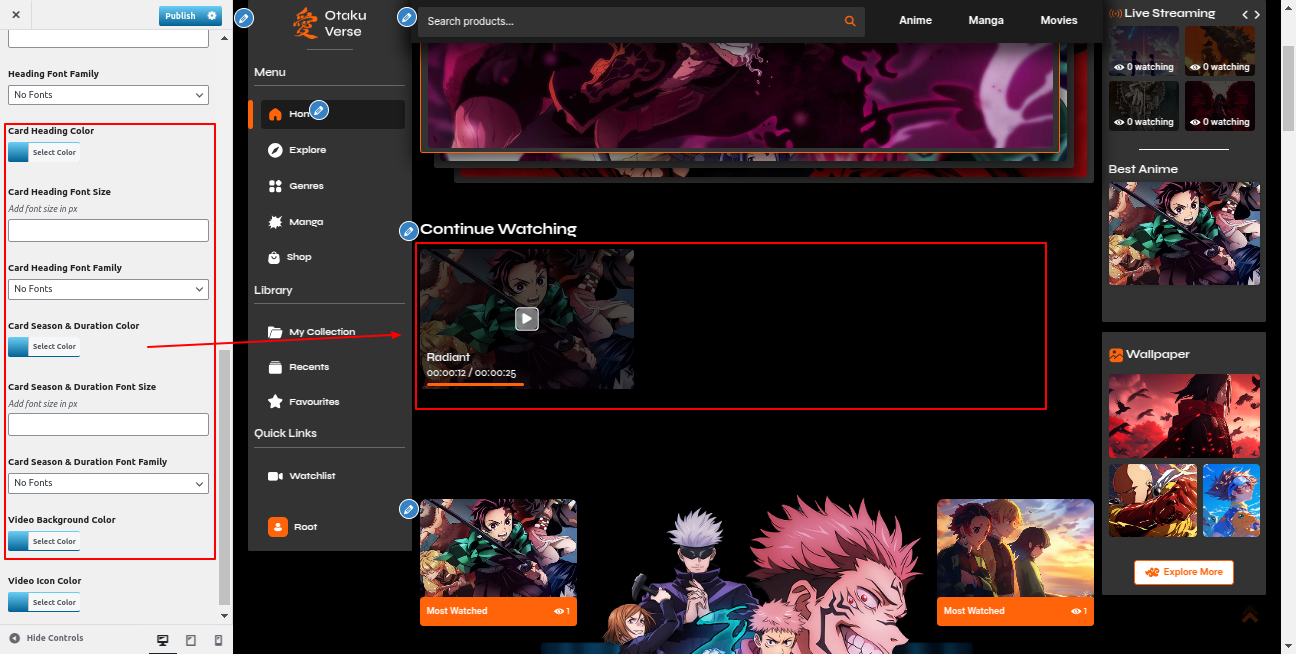Switch to tablet preview device
The height and width of the screenshot is (654, 1296).
click(191, 639)
